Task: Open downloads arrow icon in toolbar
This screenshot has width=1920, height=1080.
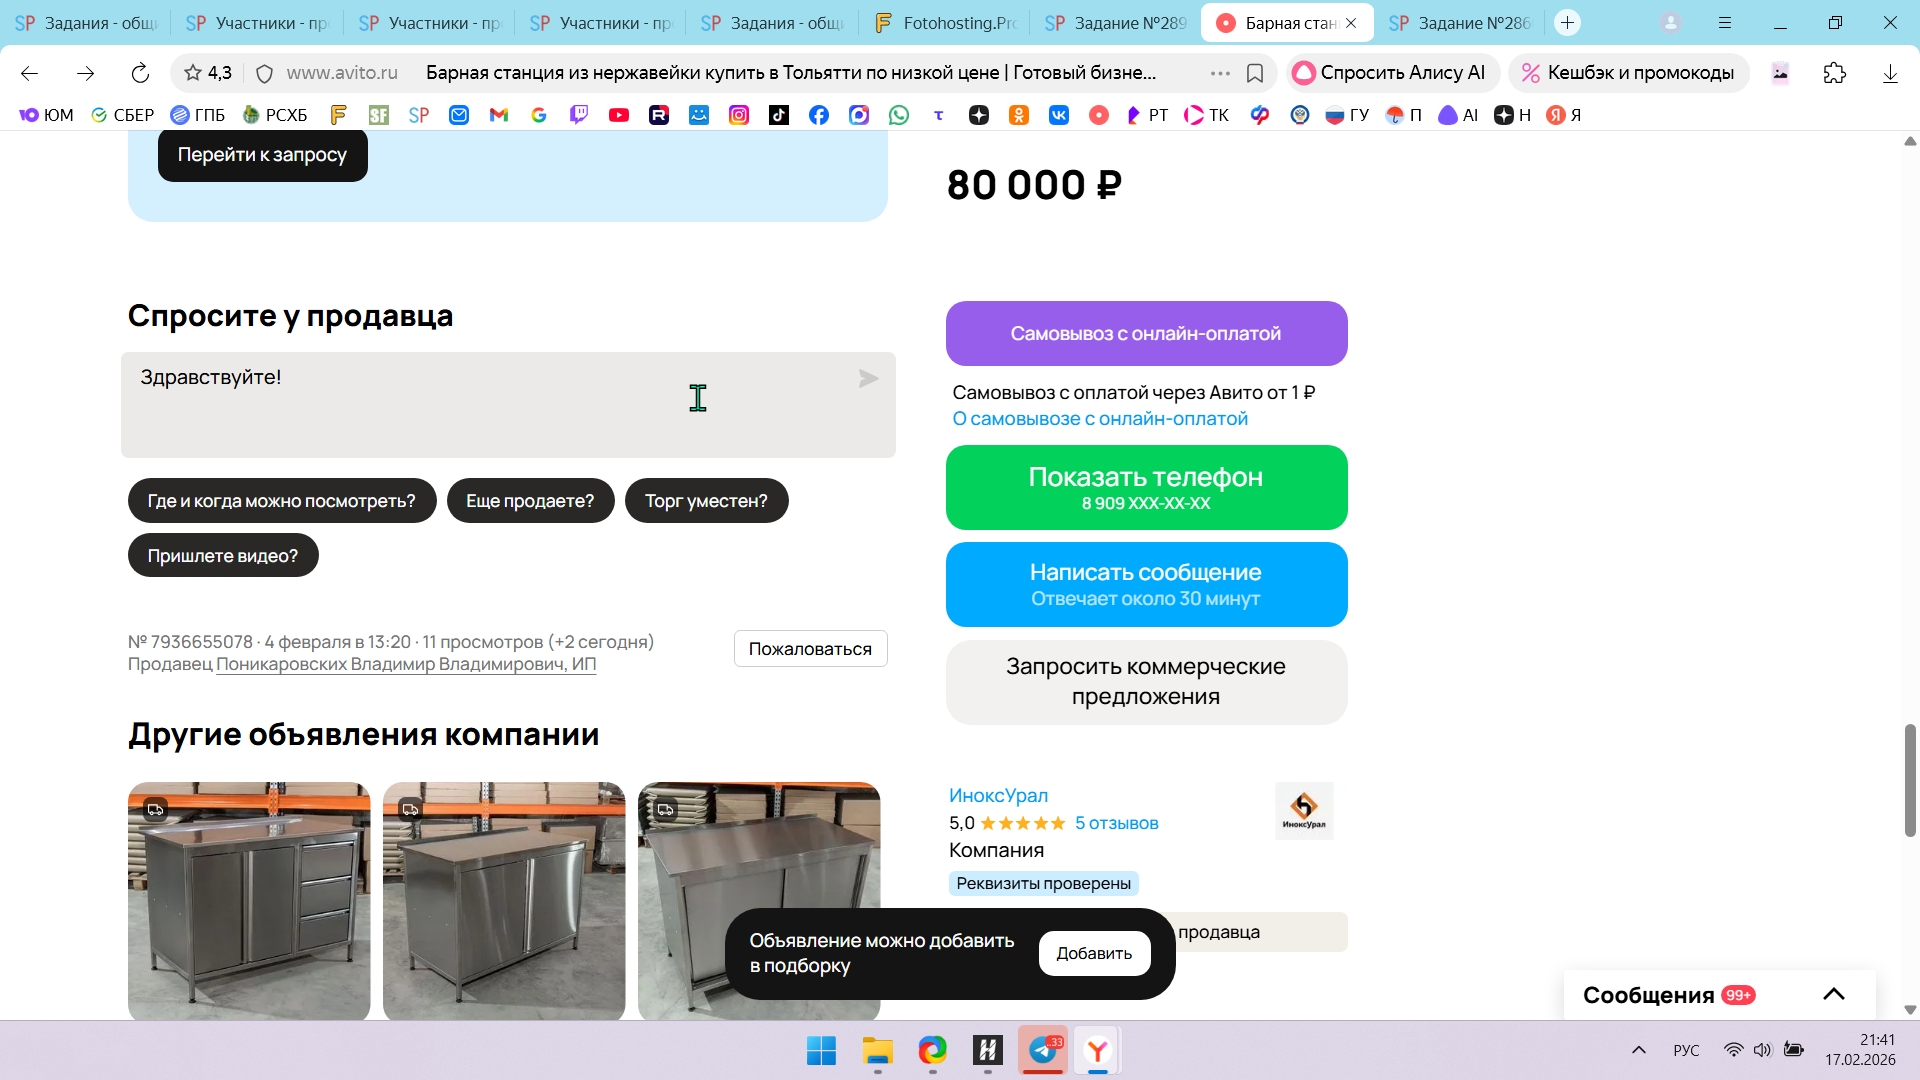Action: pyautogui.click(x=1890, y=73)
